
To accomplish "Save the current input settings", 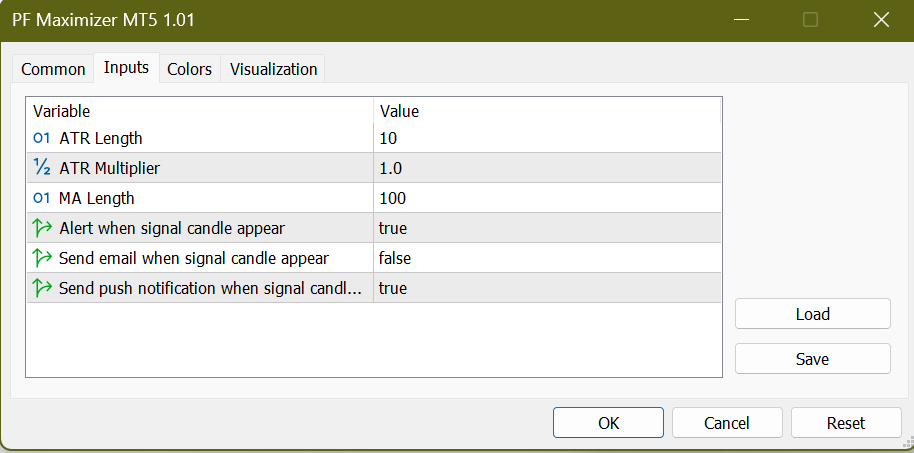I will (x=812, y=359).
